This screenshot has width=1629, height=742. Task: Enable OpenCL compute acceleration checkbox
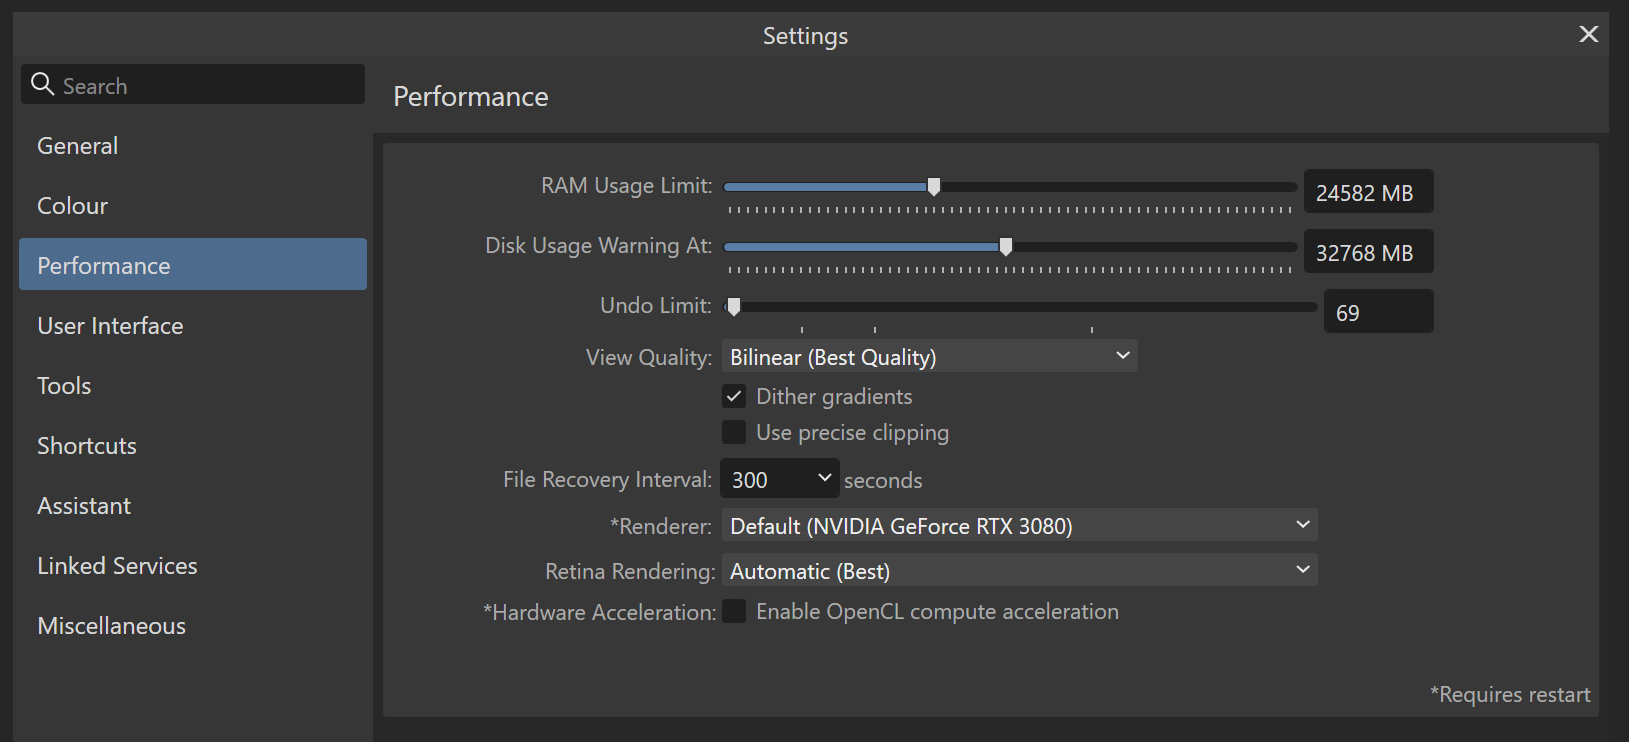click(734, 611)
